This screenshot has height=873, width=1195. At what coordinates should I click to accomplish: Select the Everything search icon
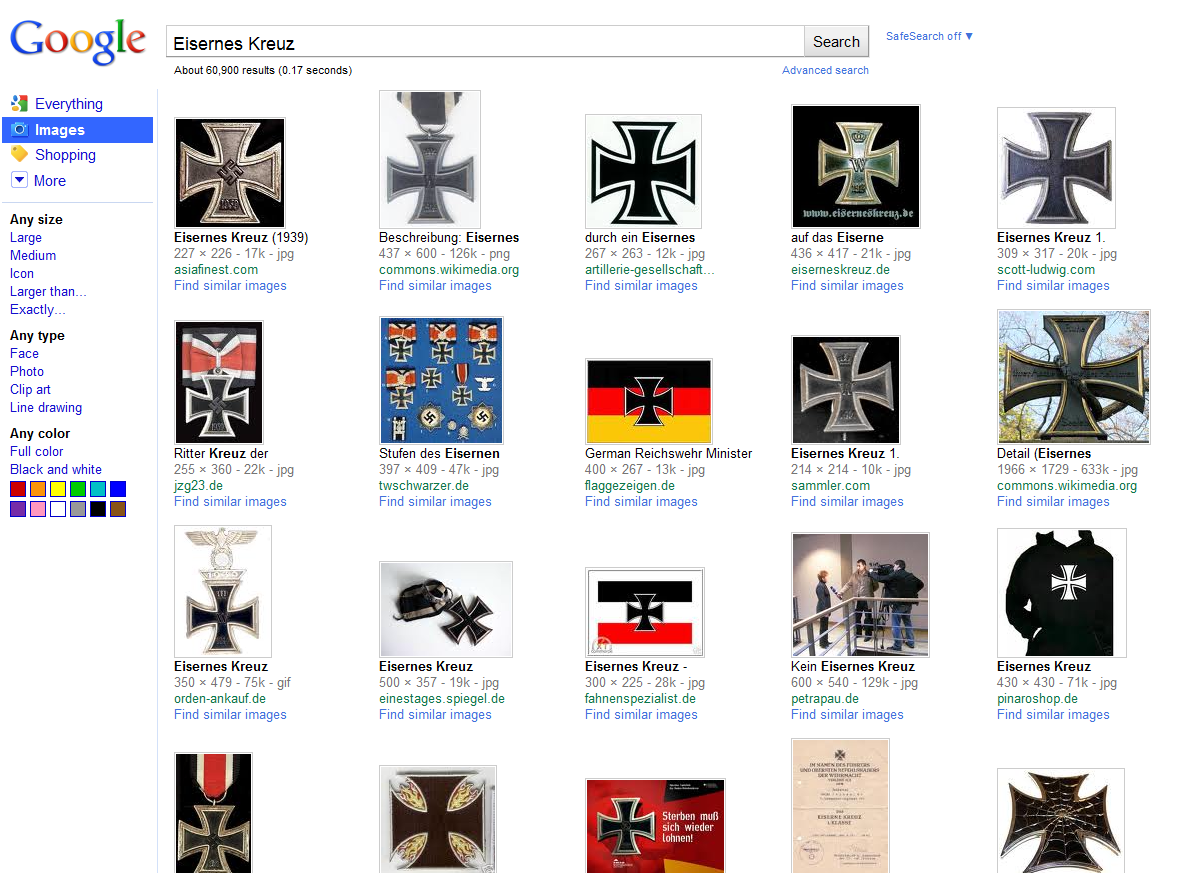click(19, 103)
